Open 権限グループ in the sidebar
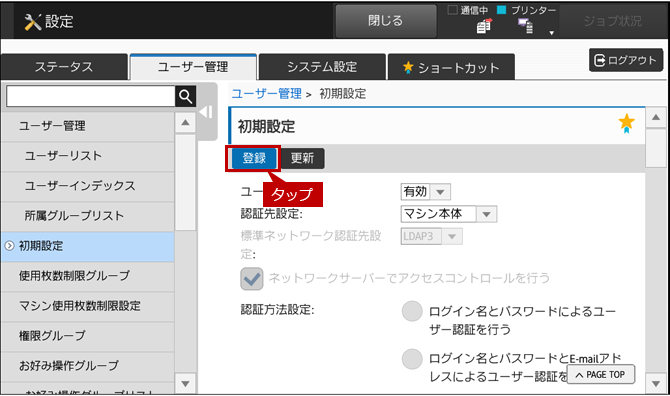This screenshot has width=670, height=396. (88, 336)
